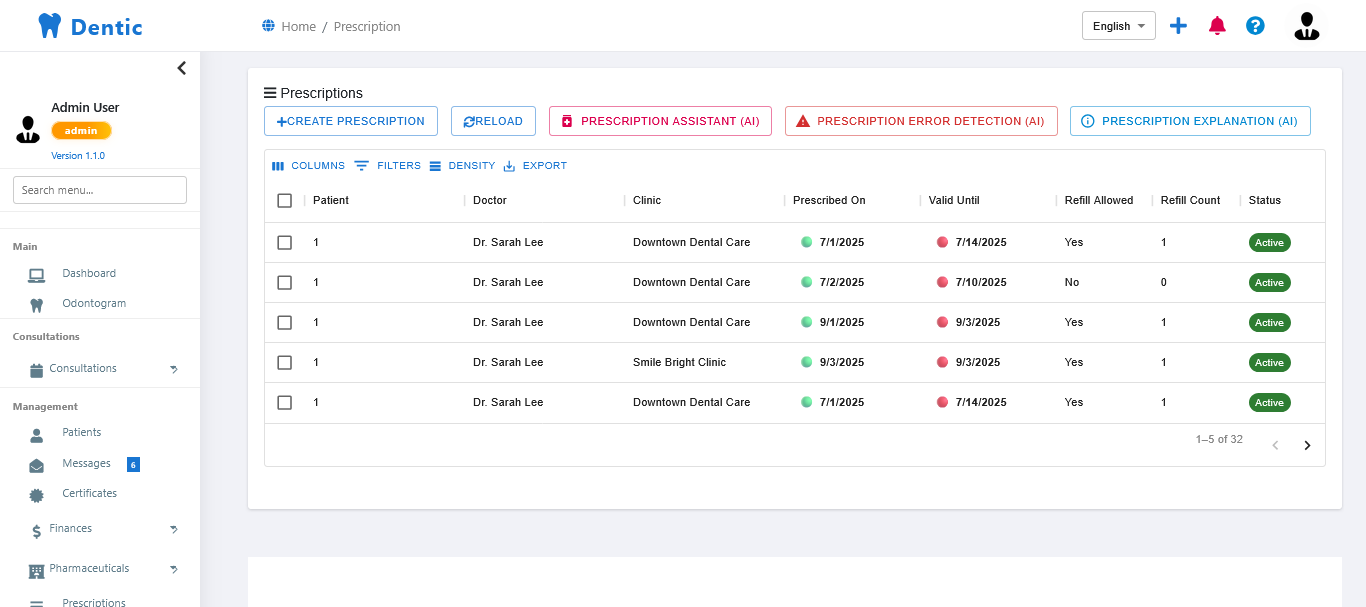1366x607 pixels.
Task: Open the Dashboard menu item
Action: click(x=91, y=273)
